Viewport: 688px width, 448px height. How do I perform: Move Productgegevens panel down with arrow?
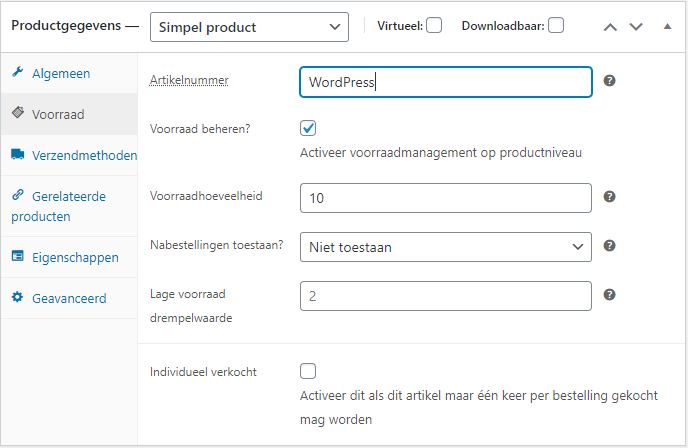tap(636, 27)
